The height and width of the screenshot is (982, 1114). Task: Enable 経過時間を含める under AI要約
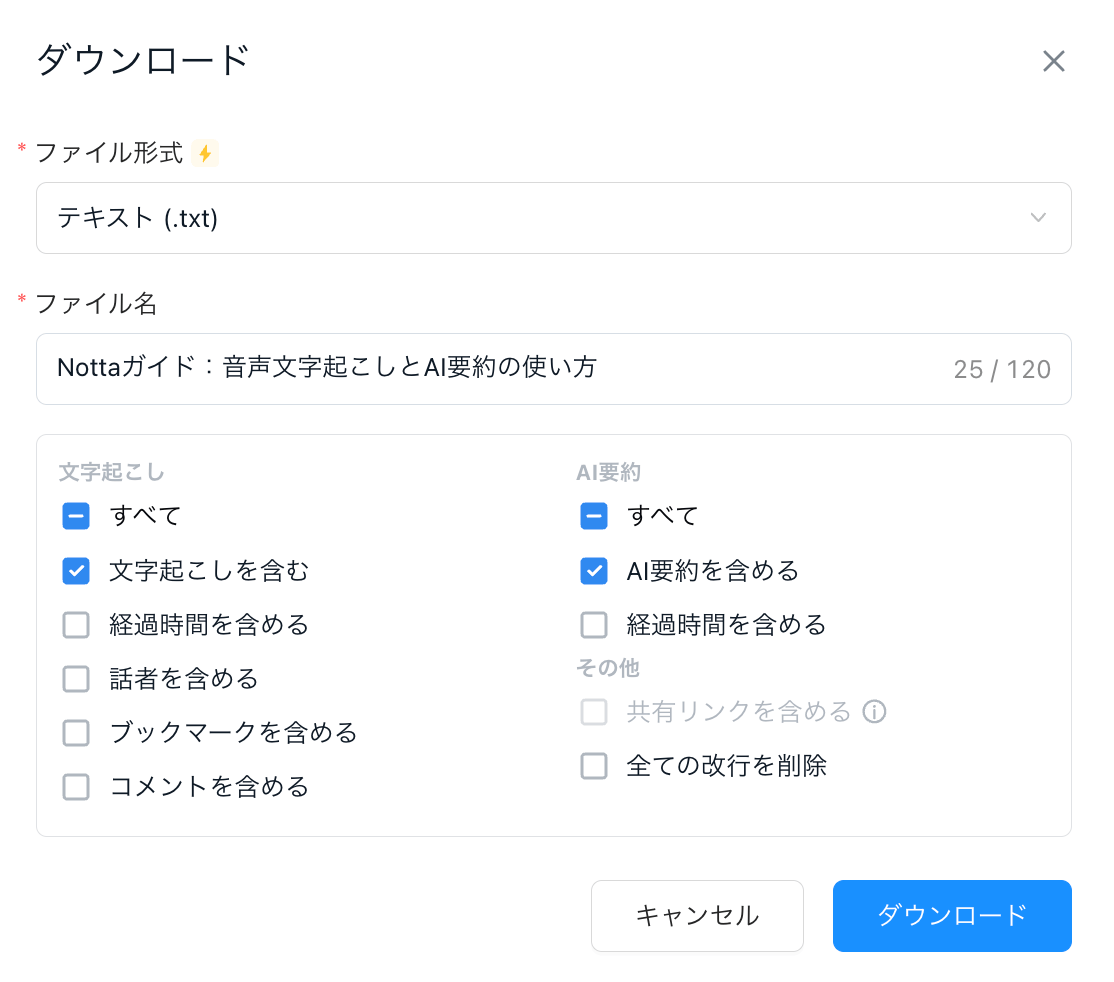[x=594, y=625]
